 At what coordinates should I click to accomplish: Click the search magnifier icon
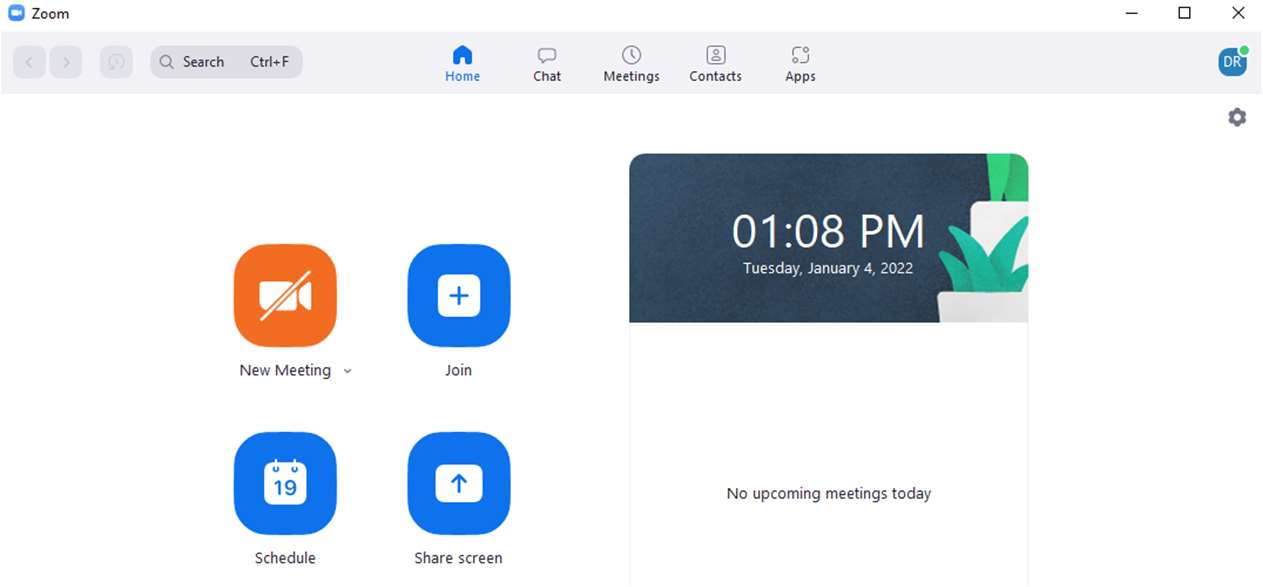167,62
